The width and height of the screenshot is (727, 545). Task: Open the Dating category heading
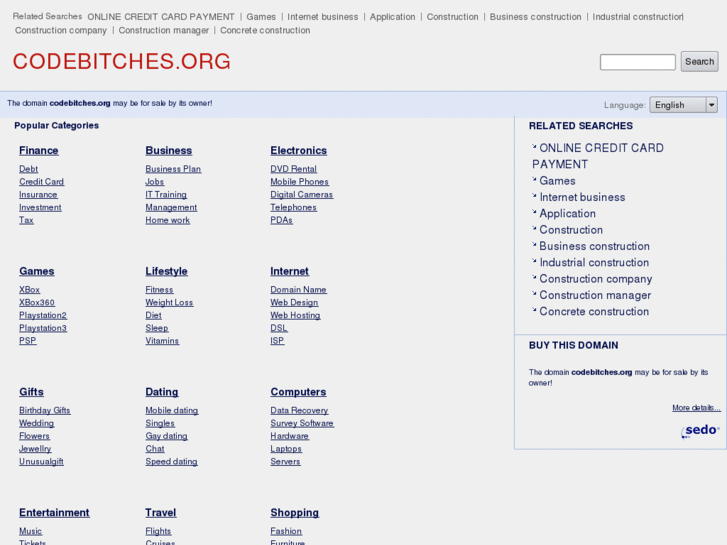click(x=162, y=392)
